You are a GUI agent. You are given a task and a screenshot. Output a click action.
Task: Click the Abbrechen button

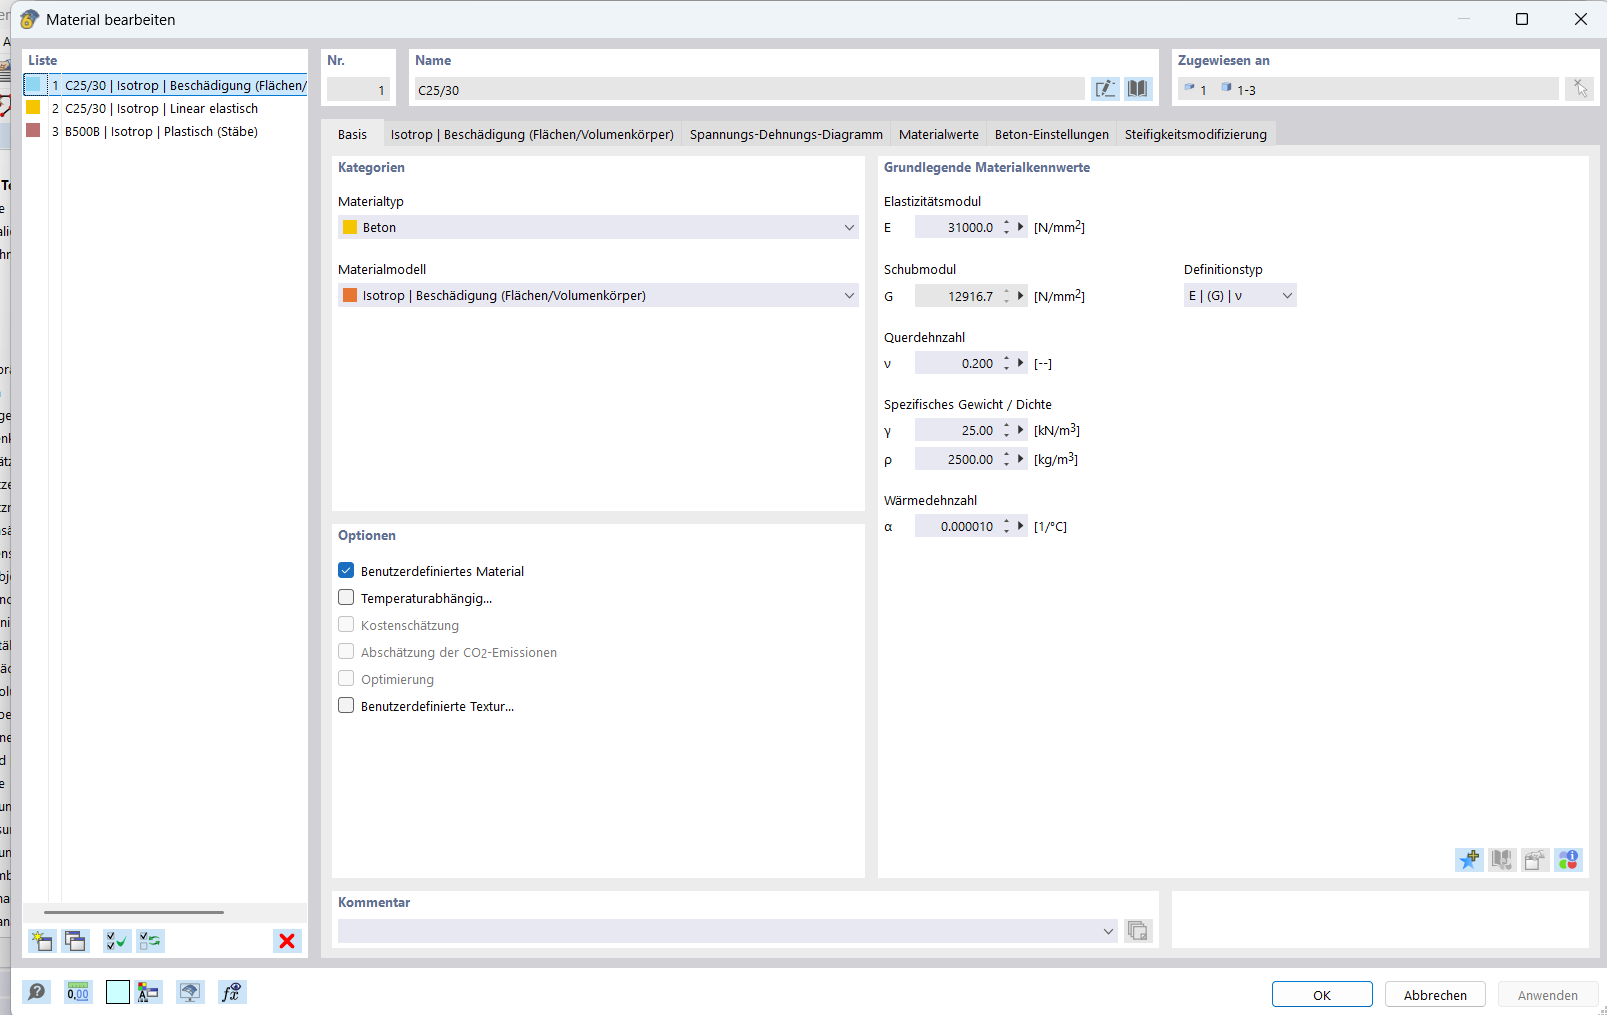pyautogui.click(x=1435, y=995)
